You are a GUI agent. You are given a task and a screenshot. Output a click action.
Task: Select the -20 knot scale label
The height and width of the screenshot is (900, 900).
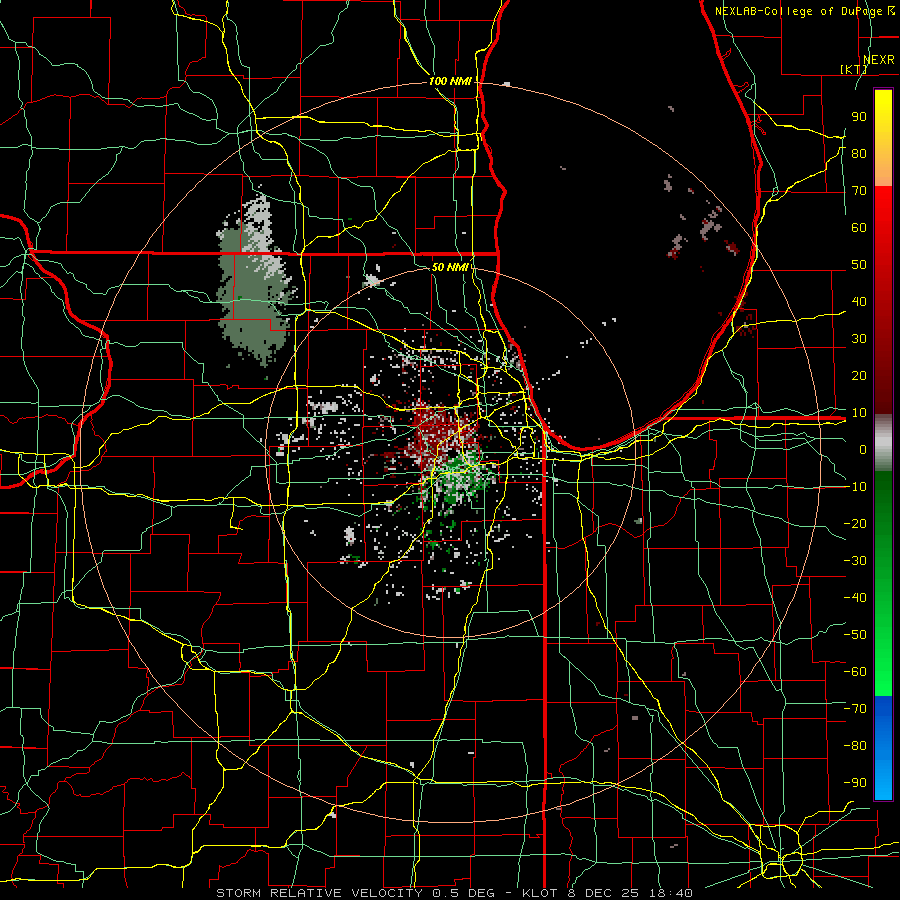(x=855, y=523)
